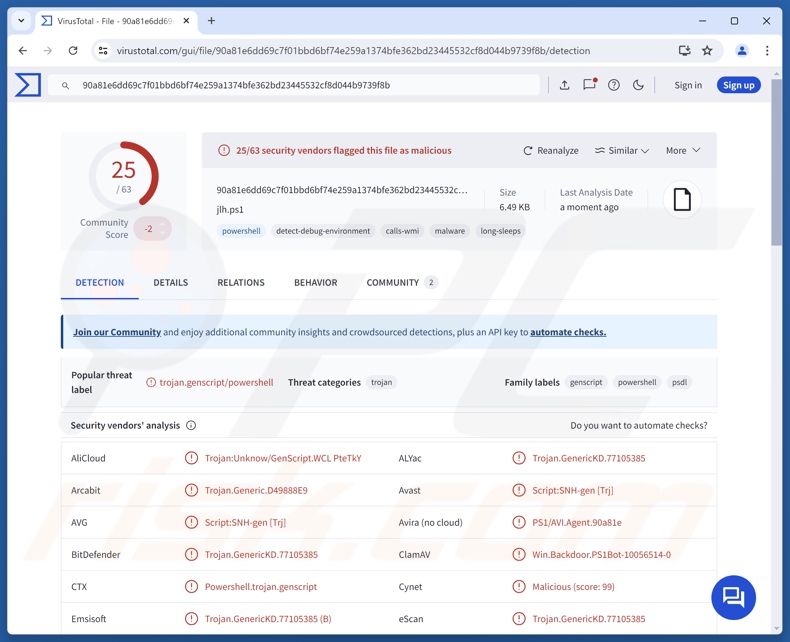The height and width of the screenshot is (642, 790).
Task: Click the info icon beside Security vendors' analysis
Action: pyautogui.click(x=191, y=425)
